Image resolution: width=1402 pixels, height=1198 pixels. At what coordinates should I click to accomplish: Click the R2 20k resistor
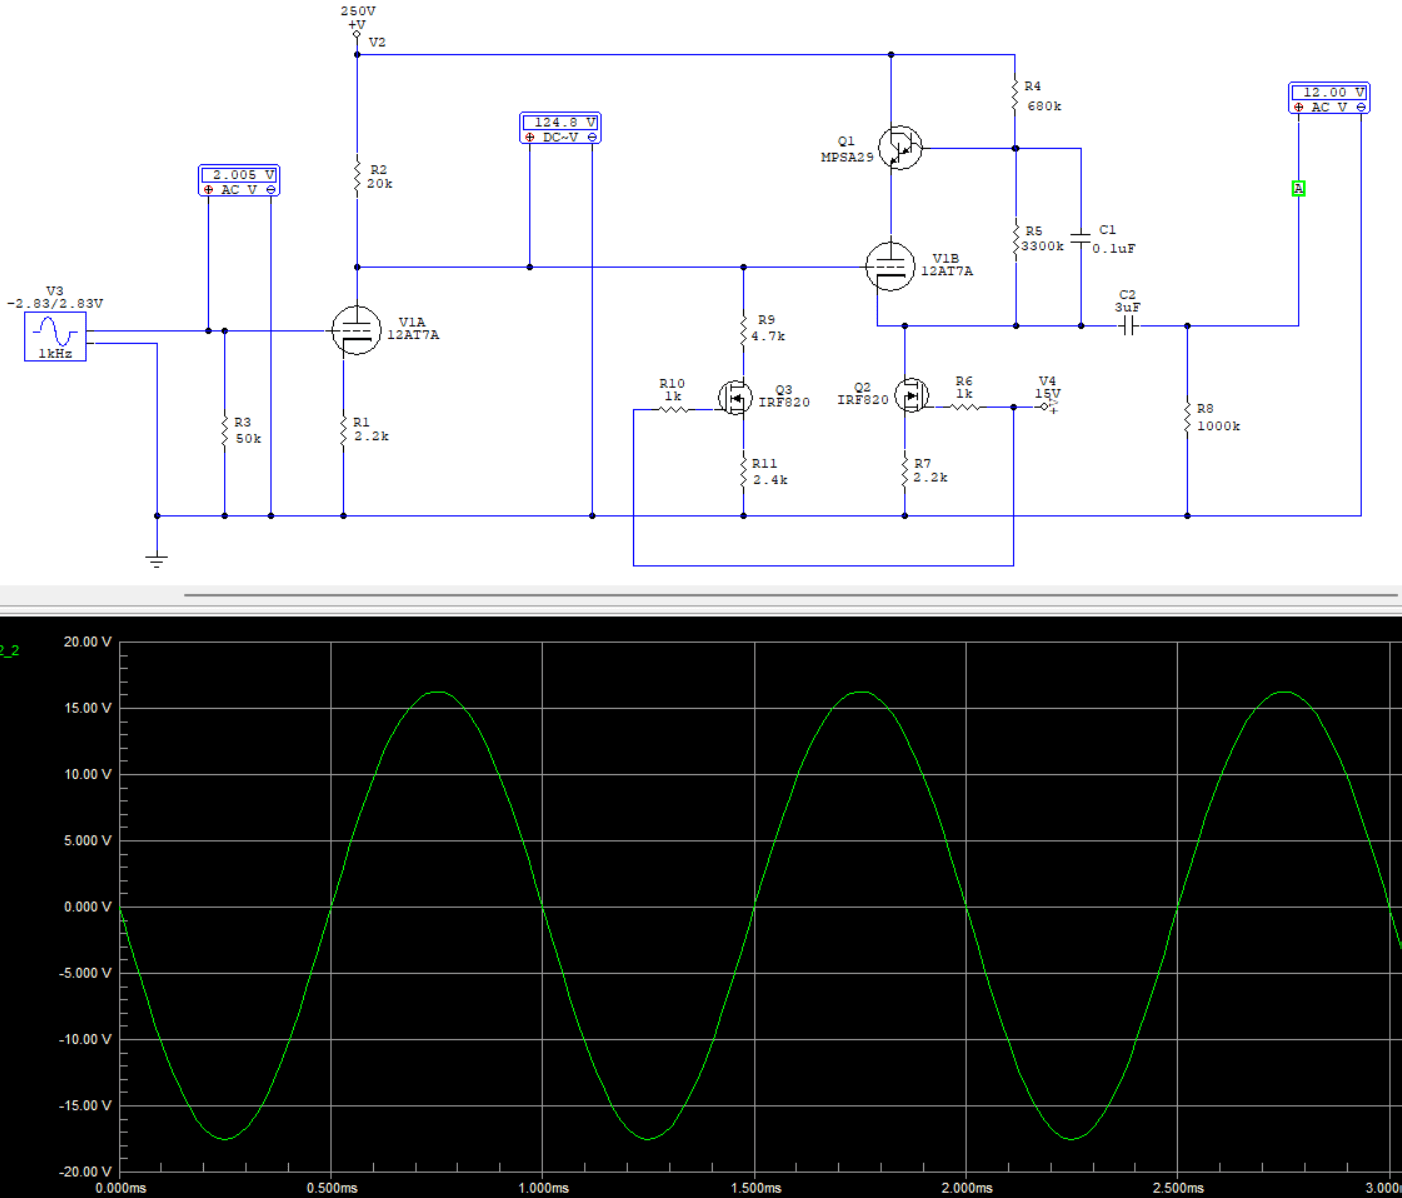click(357, 177)
